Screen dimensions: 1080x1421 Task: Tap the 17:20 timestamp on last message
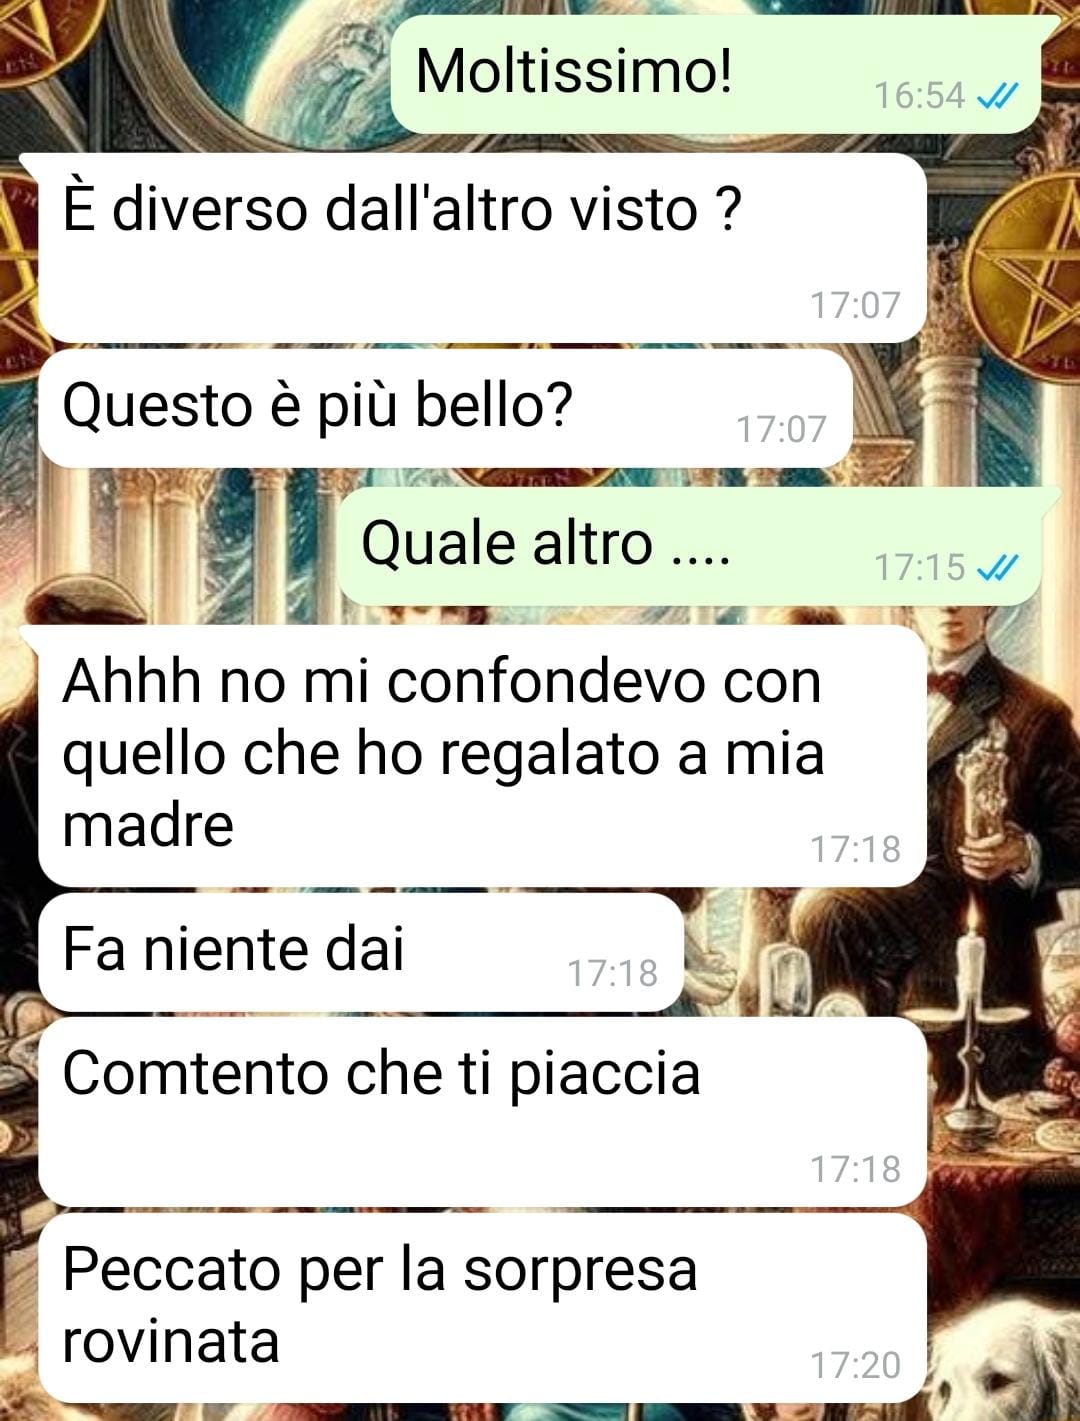tap(855, 1365)
